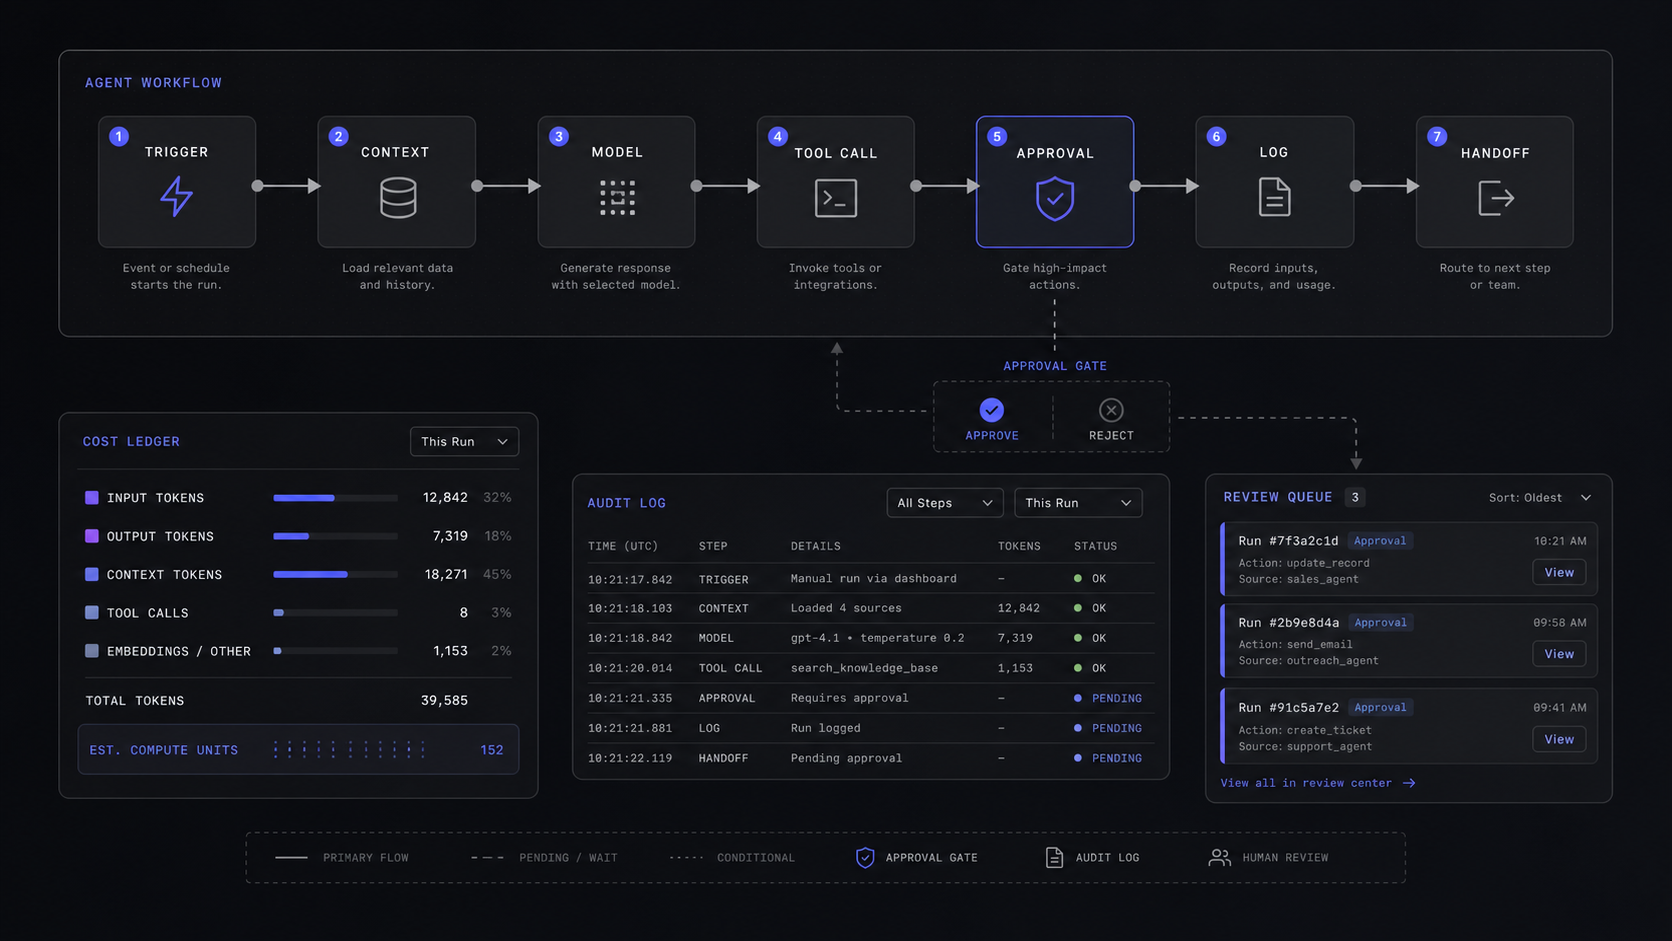Click the 'gpt-4.1 • temperature 0.2' detail
Image resolution: width=1672 pixels, height=941 pixels.
pos(878,638)
